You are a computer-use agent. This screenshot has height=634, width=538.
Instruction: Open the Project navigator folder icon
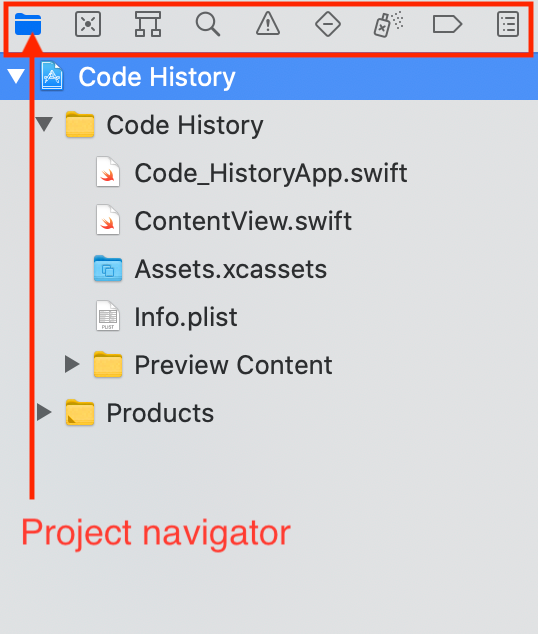click(28, 24)
